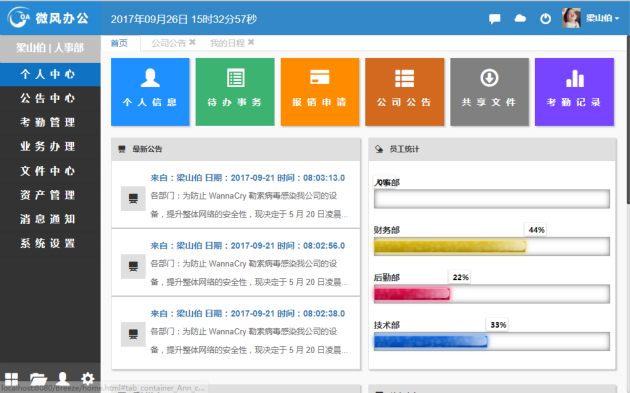Open the 待办事务 green tile

pyautogui.click(x=235, y=92)
